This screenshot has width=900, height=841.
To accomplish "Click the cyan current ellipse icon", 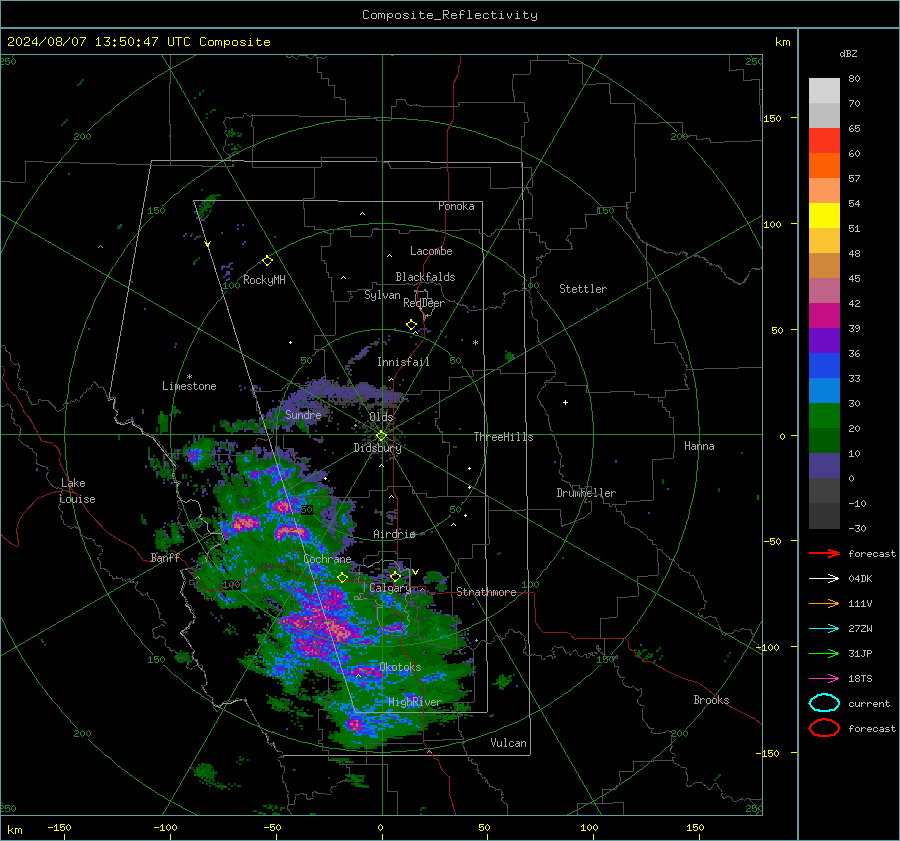I will click(x=824, y=703).
